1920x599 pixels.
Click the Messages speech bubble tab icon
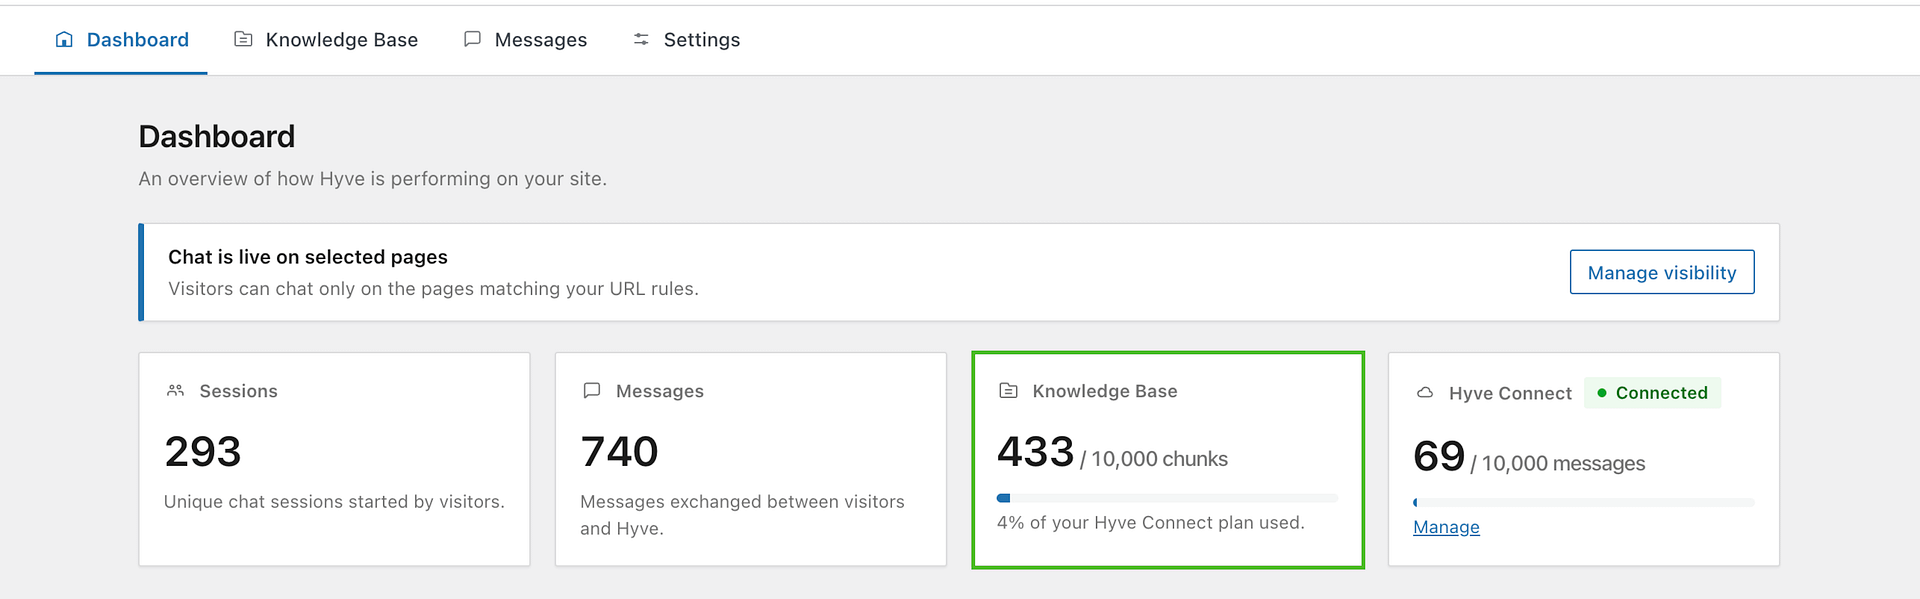coord(472,39)
